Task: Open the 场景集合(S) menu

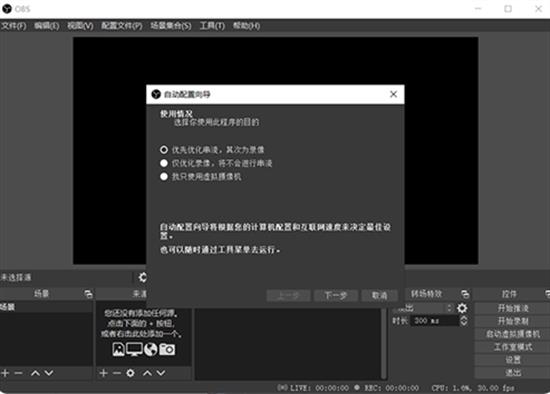Action: (x=171, y=26)
